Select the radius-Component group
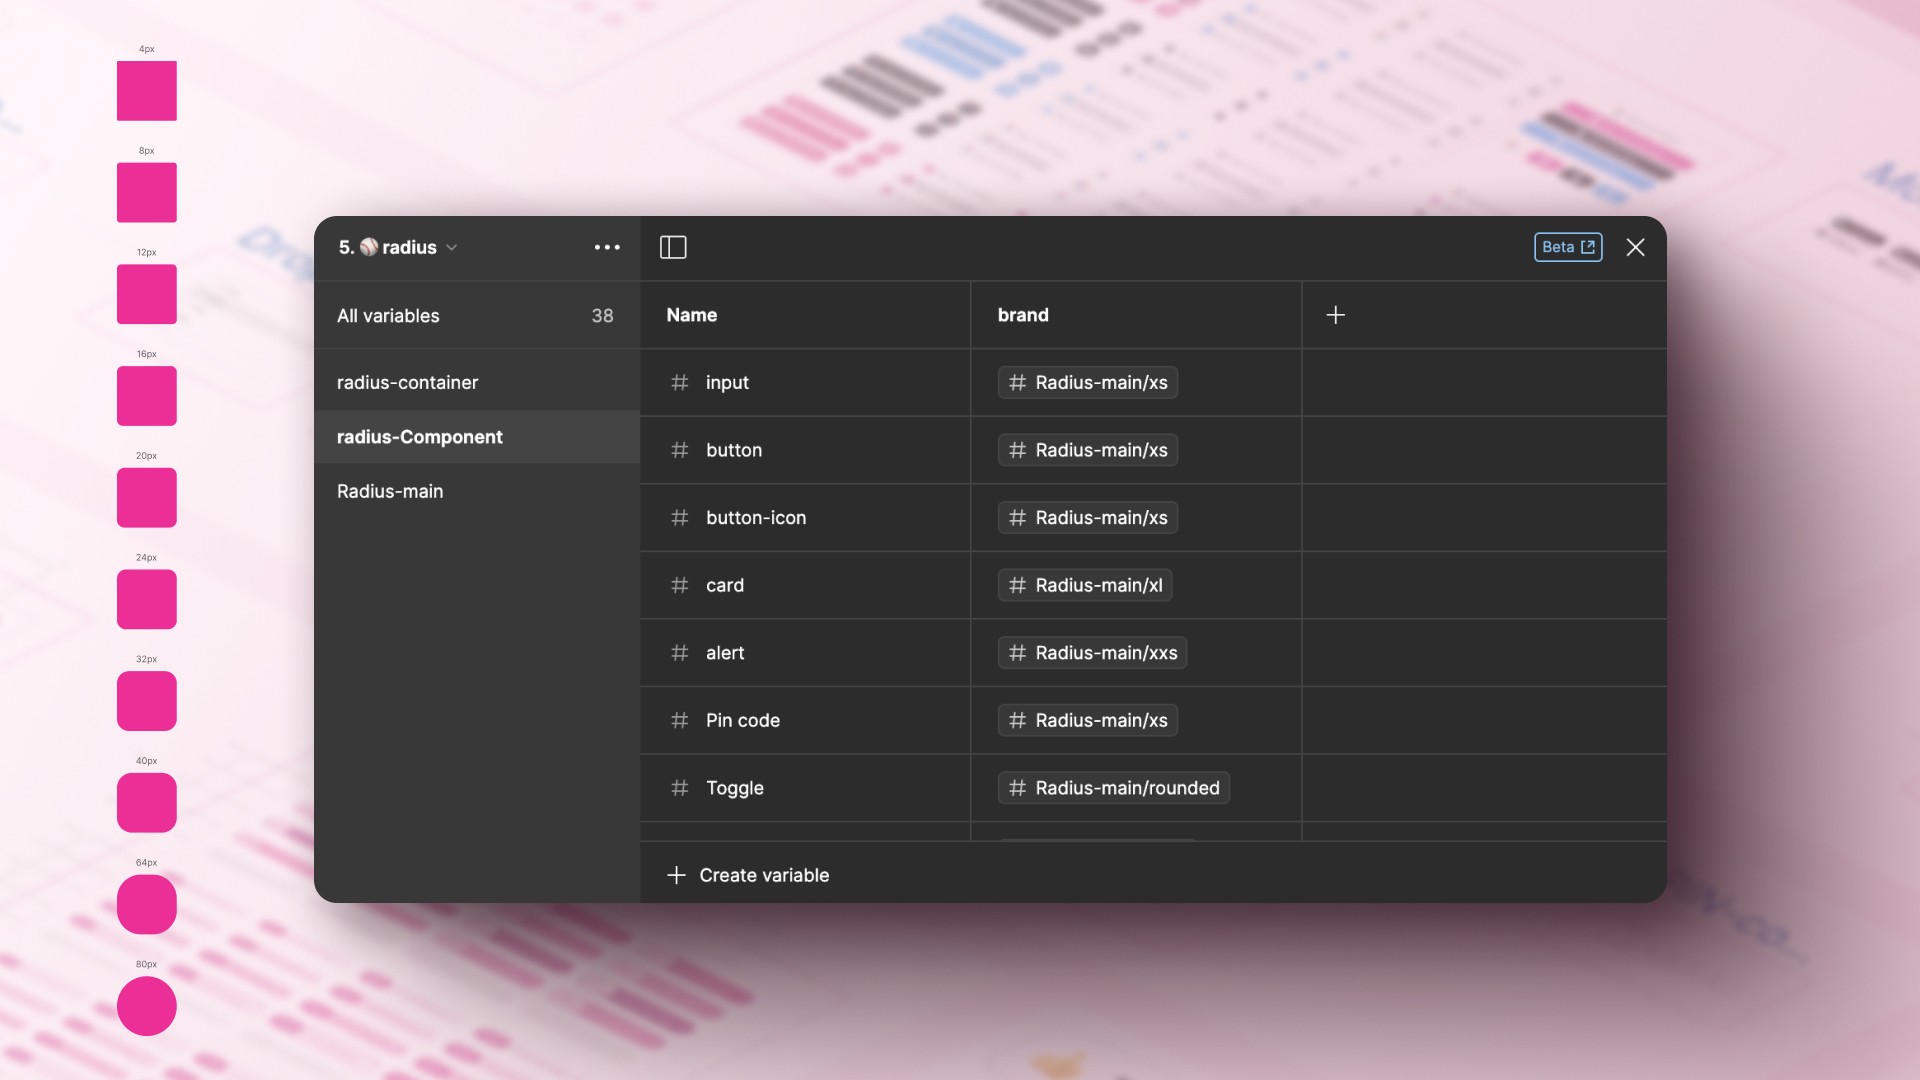1920x1080 pixels. [x=476, y=437]
